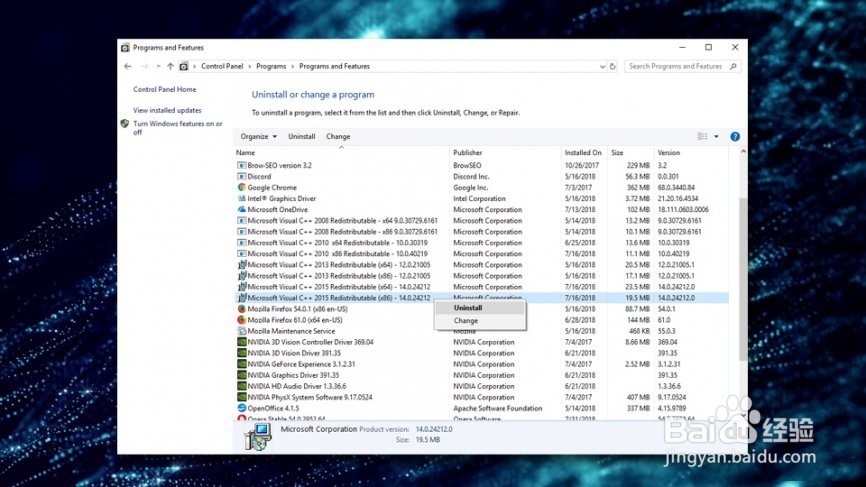Open View installed updates link
Screen dimensions: 866x487
click(x=167, y=110)
